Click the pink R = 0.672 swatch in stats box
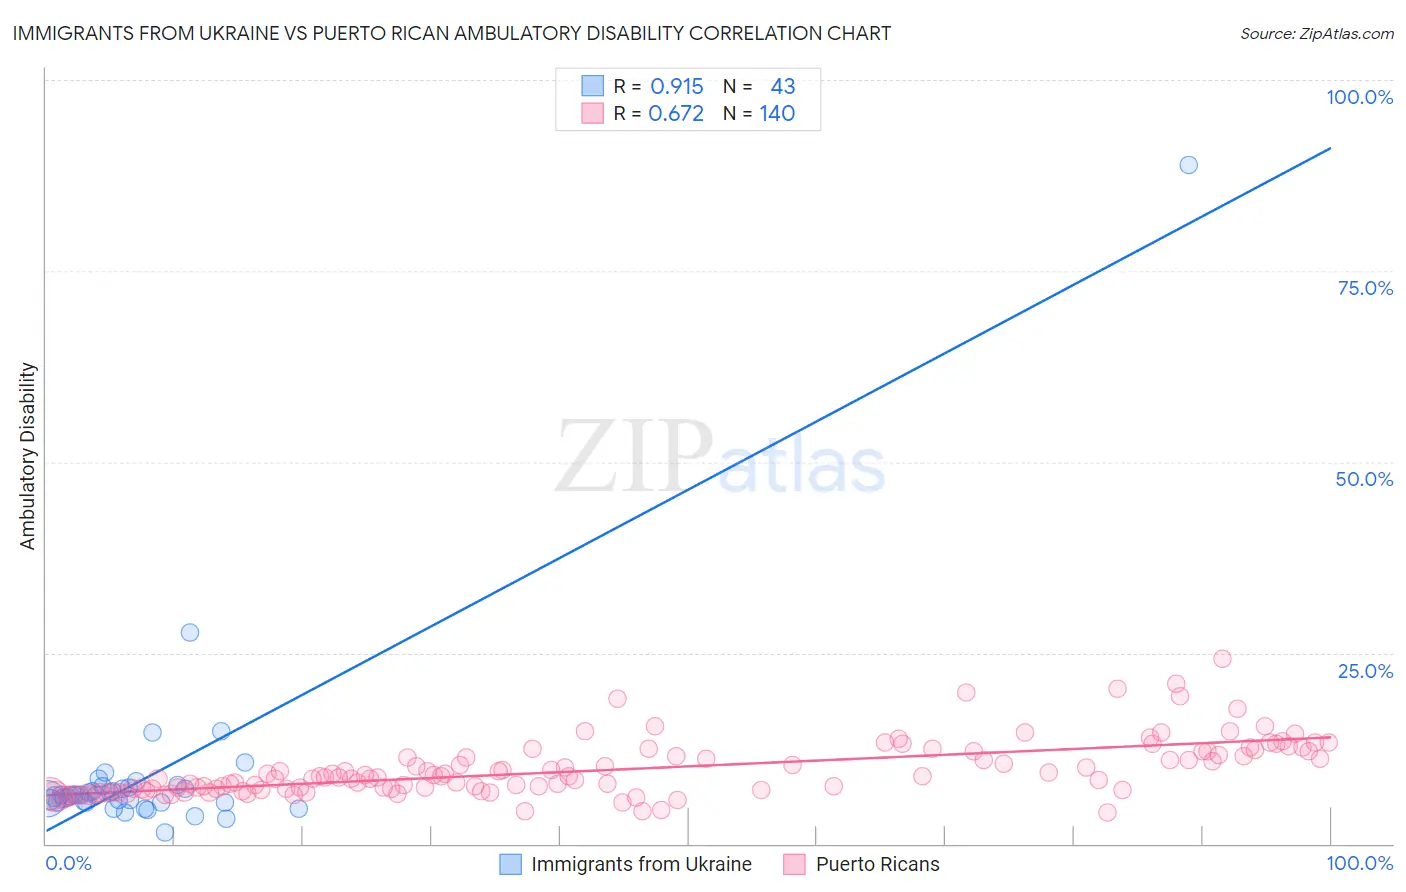Image resolution: width=1406 pixels, height=892 pixels. click(593, 113)
